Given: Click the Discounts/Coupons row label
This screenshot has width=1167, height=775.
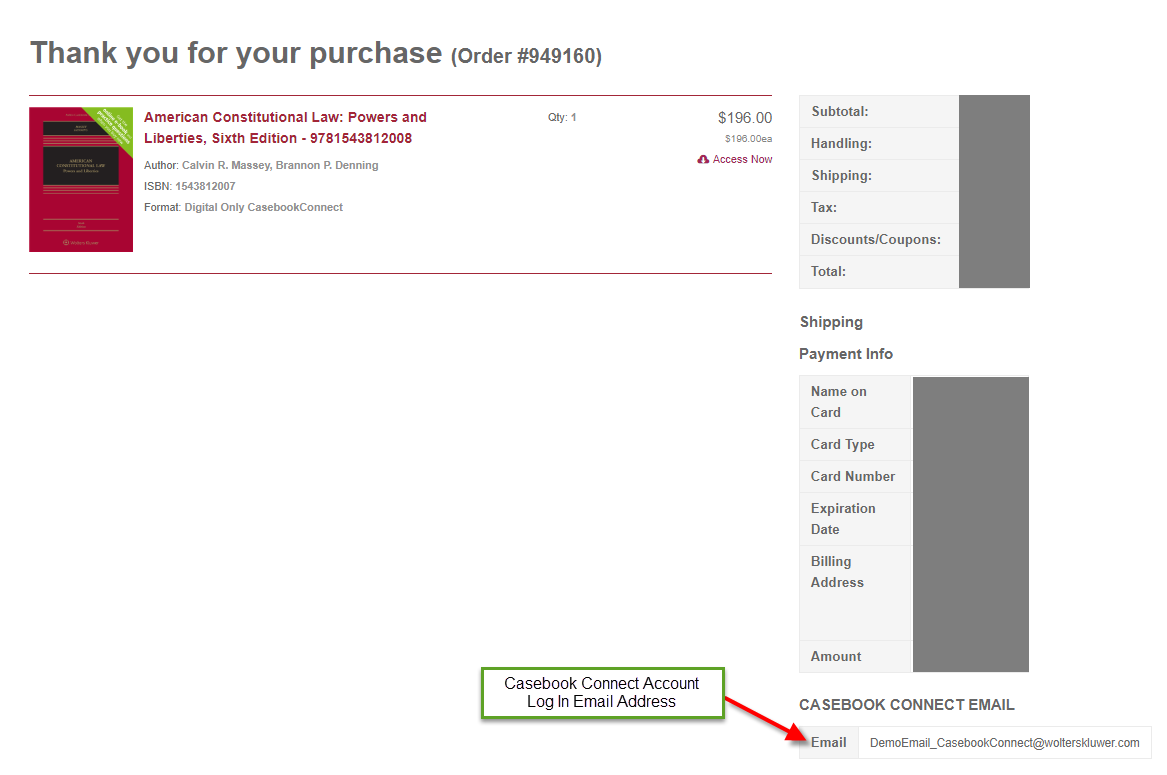Looking at the screenshot, I should 876,240.
